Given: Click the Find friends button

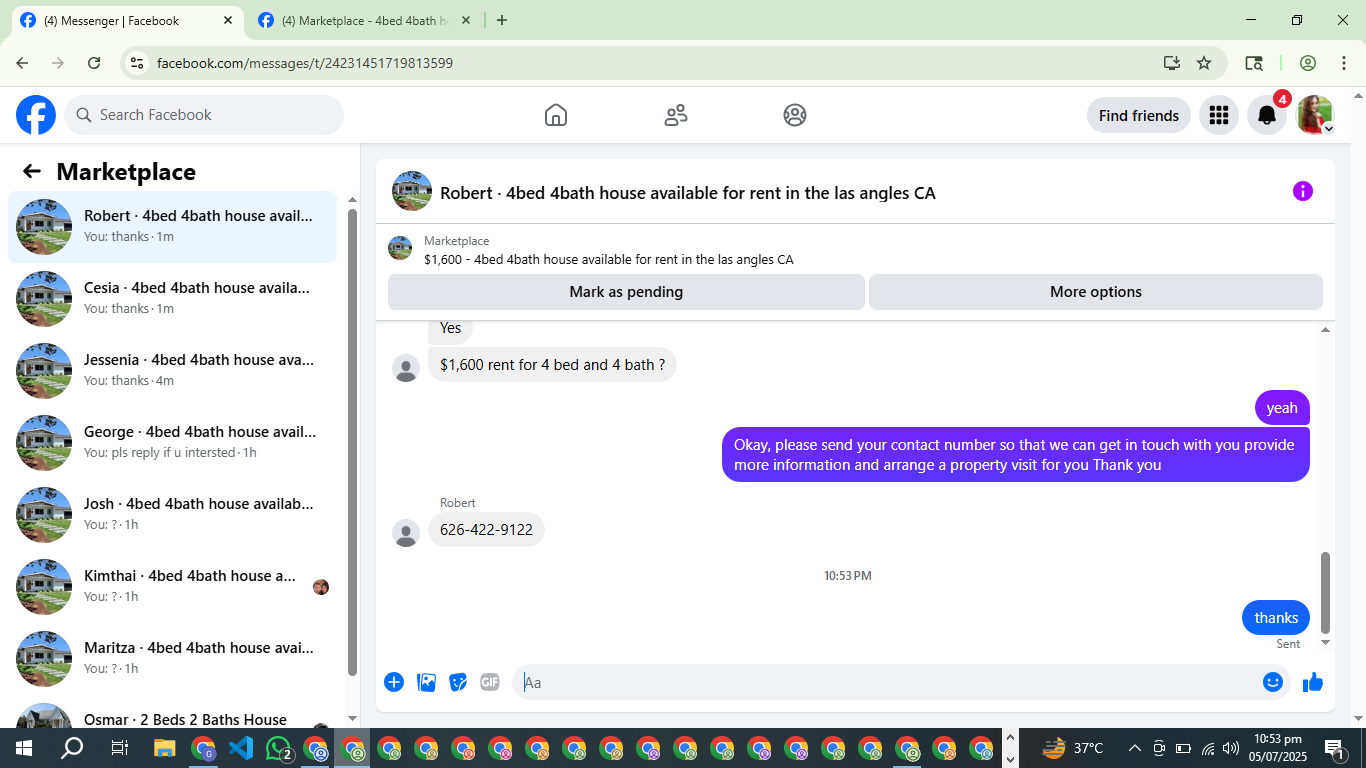Looking at the screenshot, I should click(1138, 115).
